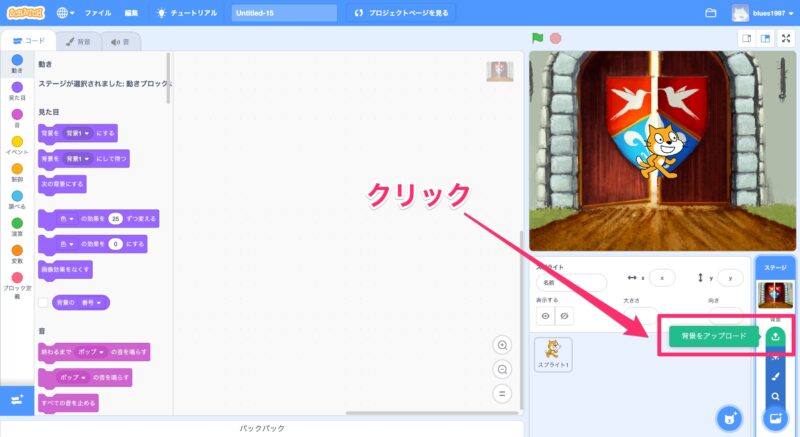The height and width of the screenshot is (437, 800).
Task: Open the globe language dropdown
Action: pos(66,13)
